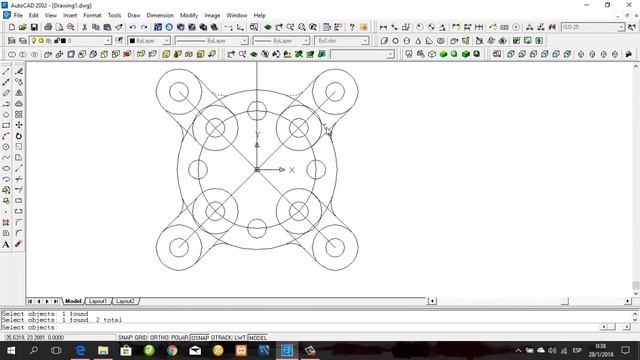Select the Multiline Text tool
This screenshot has height=360, width=640.
pyautogui.click(x=6, y=244)
